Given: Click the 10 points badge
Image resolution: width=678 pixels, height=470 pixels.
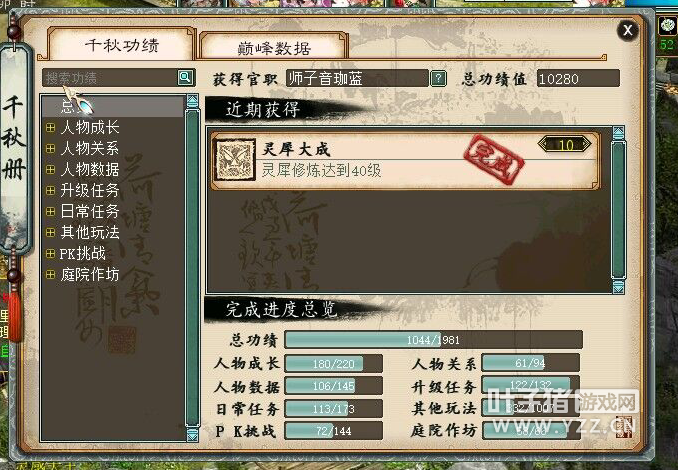Looking at the screenshot, I should [x=565, y=144].
